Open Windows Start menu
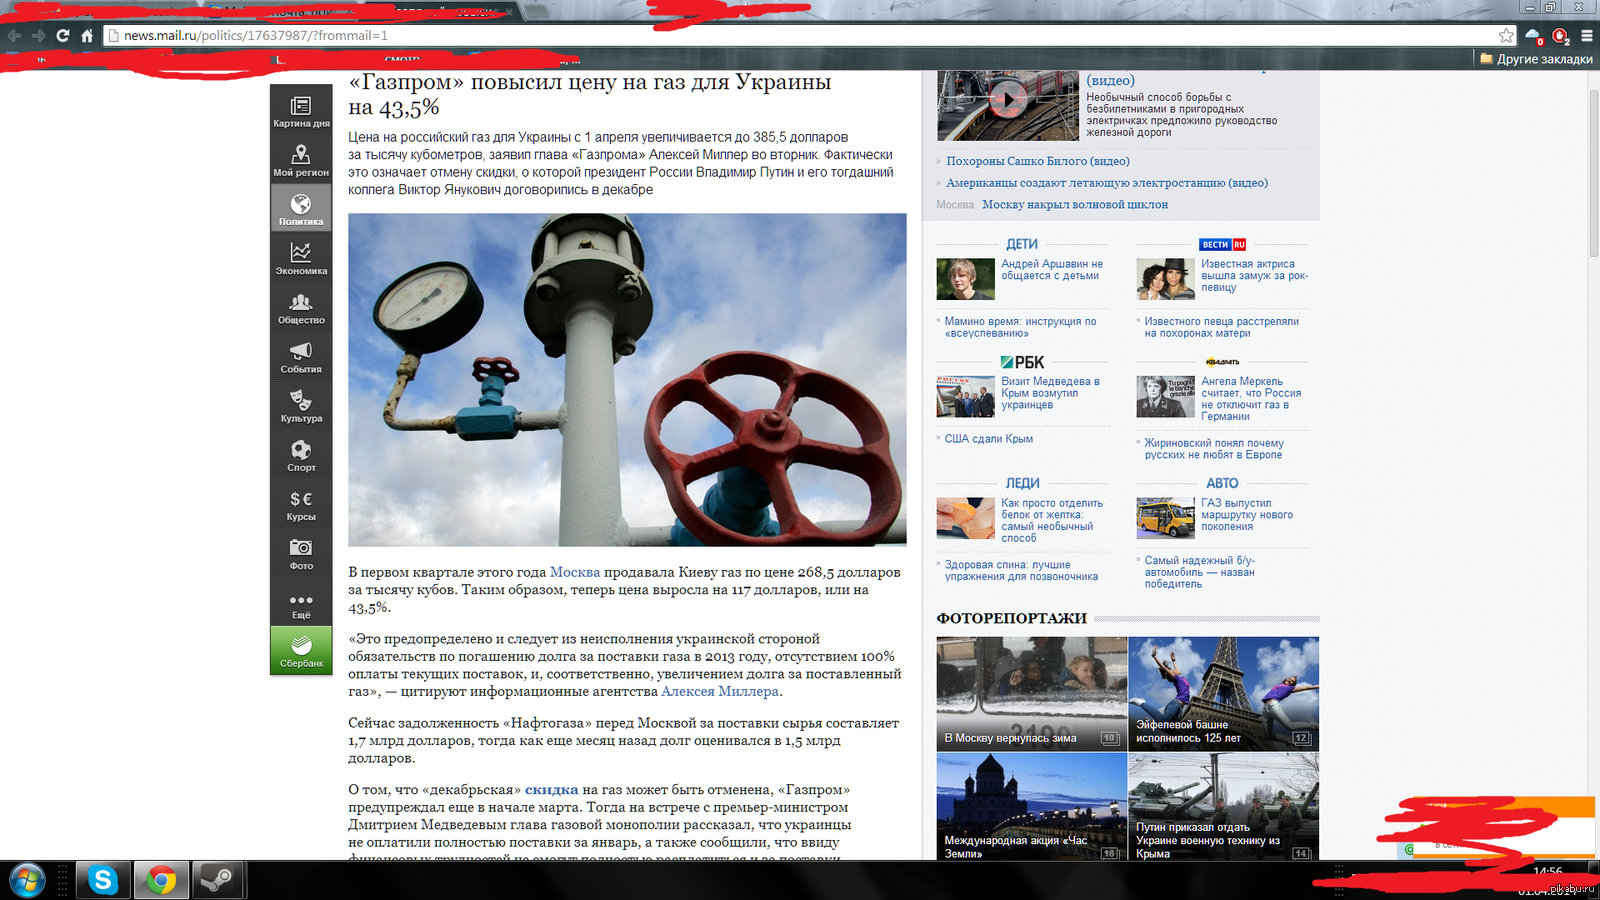The image size is (1600, 900). click(x=27, y=880)
